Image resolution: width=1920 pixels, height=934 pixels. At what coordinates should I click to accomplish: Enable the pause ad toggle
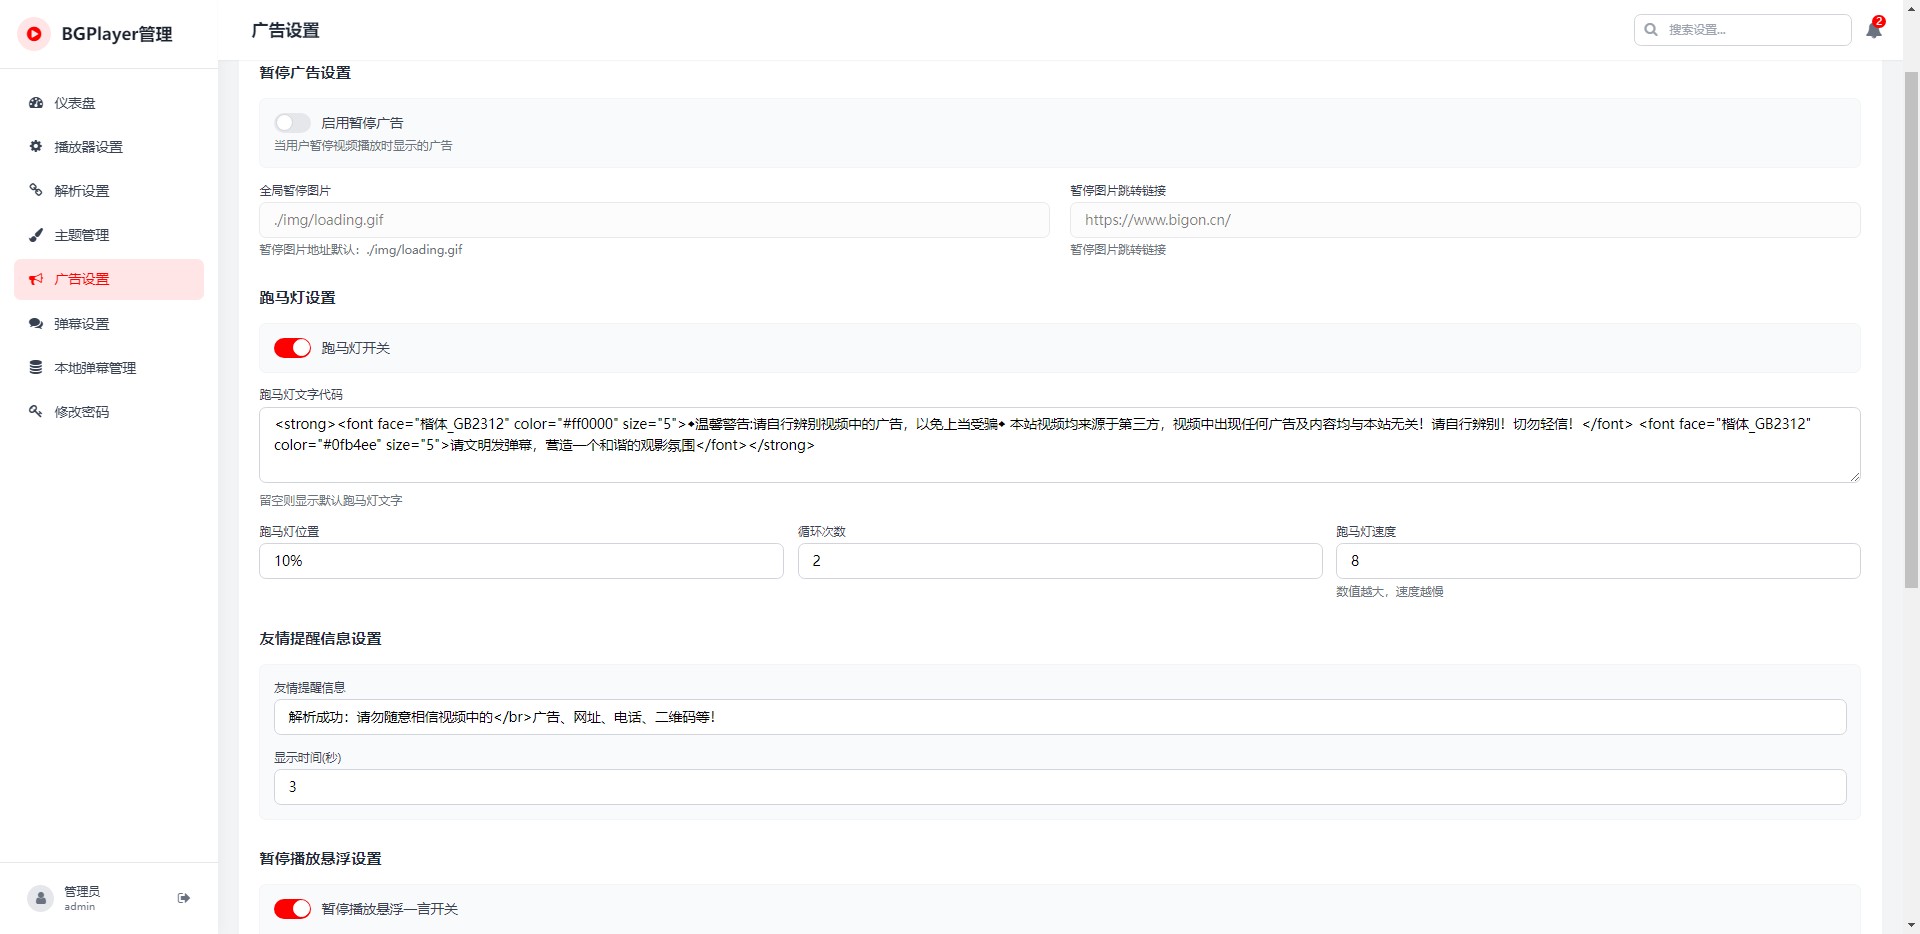click(292, 123)
